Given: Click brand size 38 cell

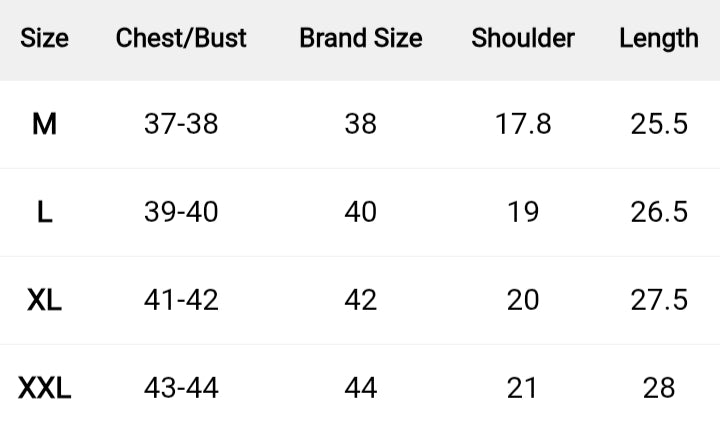Looking at the screenshot, I should click(x=361, y=124).
